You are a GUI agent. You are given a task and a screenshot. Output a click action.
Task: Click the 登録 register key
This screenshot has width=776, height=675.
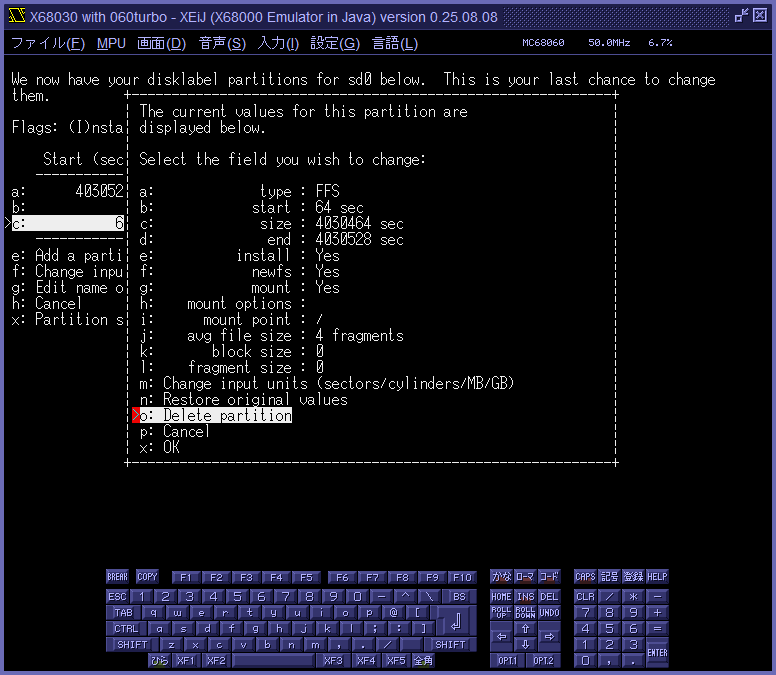pyautogui.click(x=633, y=577)
